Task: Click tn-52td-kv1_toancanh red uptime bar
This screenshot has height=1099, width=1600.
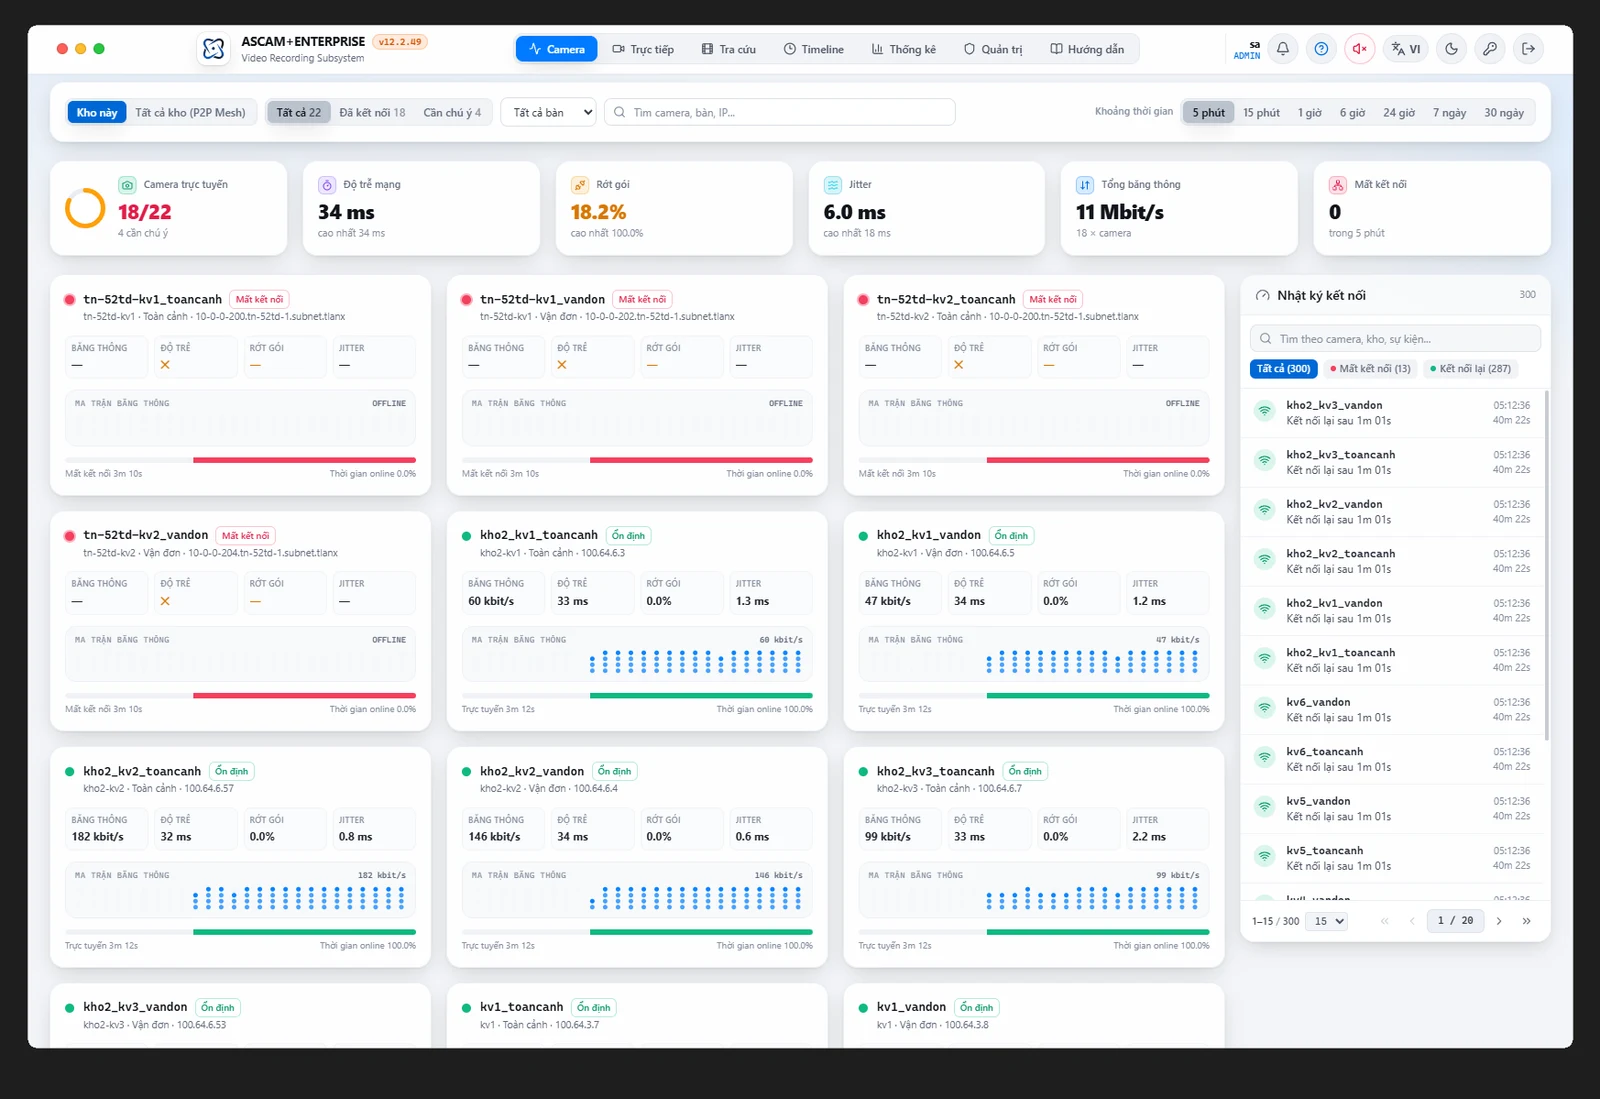Action: [304, 460]
